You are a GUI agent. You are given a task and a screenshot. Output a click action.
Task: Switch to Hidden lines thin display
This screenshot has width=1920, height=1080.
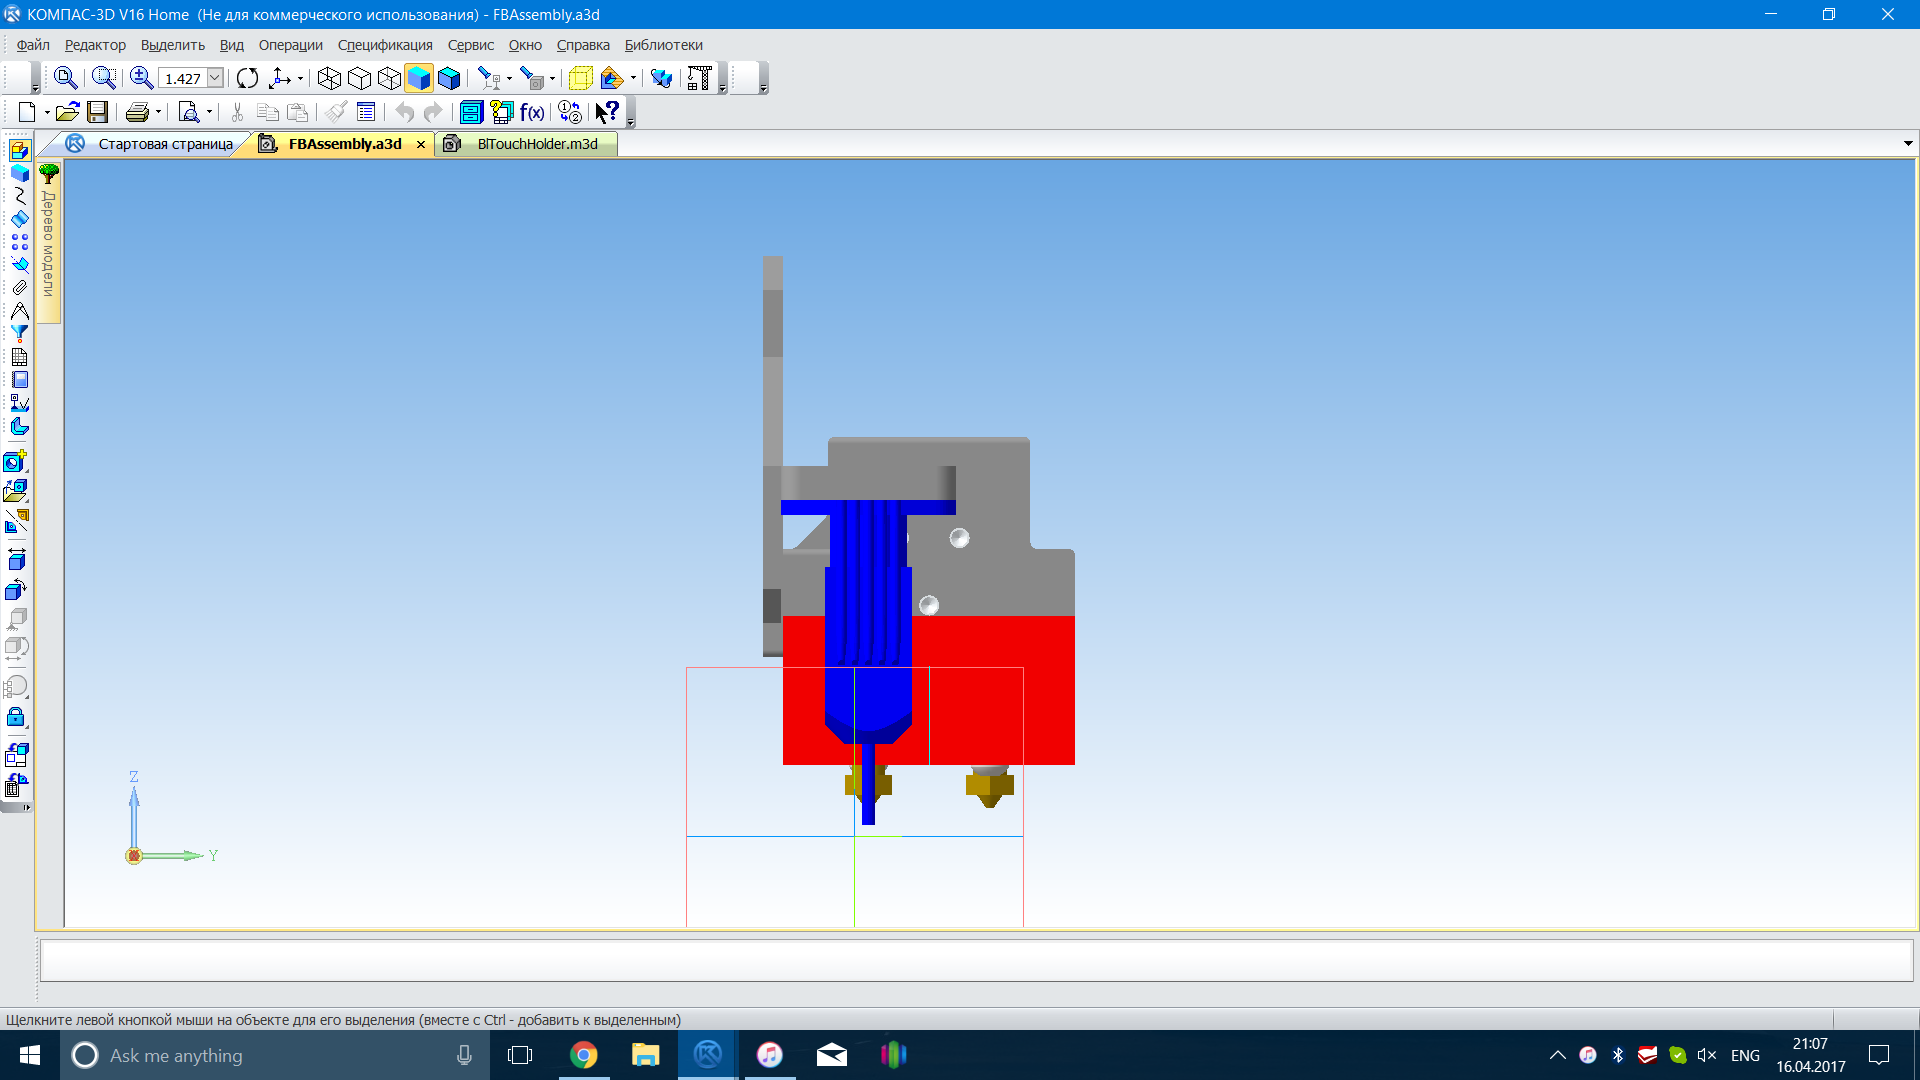pos(389,78)
